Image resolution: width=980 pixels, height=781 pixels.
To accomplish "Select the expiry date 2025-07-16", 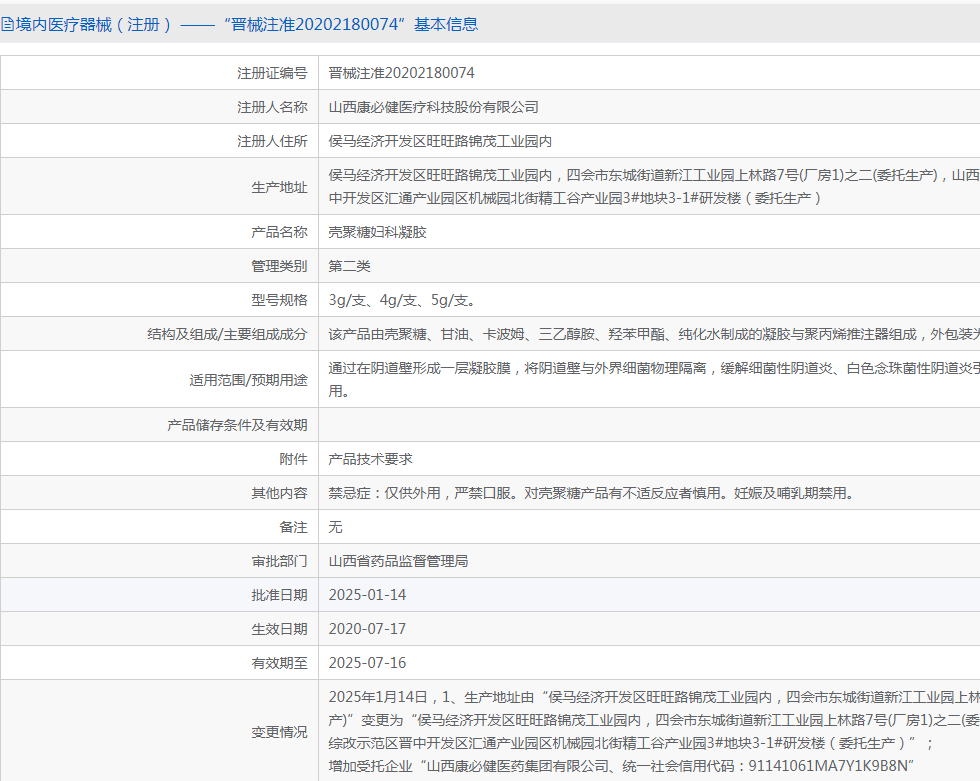I will (368, 663).
